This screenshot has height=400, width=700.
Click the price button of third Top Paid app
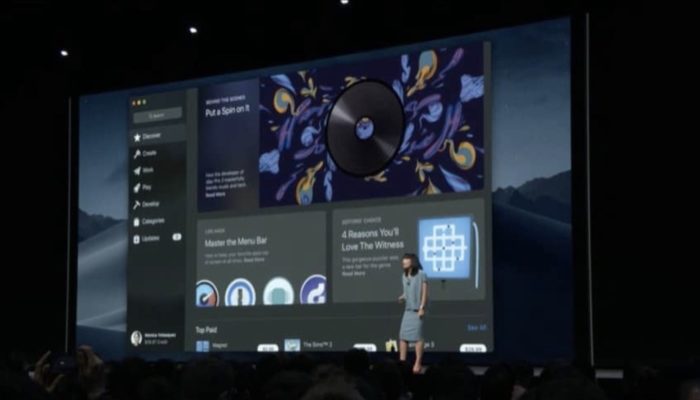(473, 348)
